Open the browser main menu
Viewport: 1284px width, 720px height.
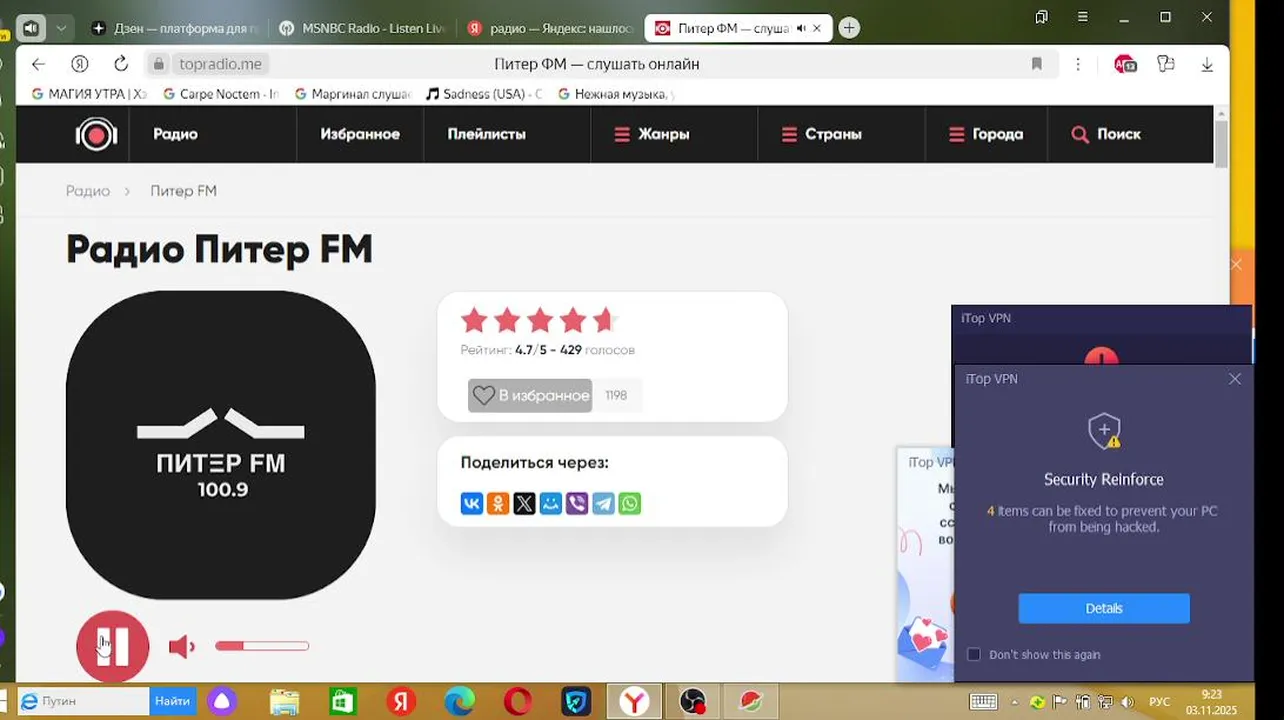(x=1083, y=17)
